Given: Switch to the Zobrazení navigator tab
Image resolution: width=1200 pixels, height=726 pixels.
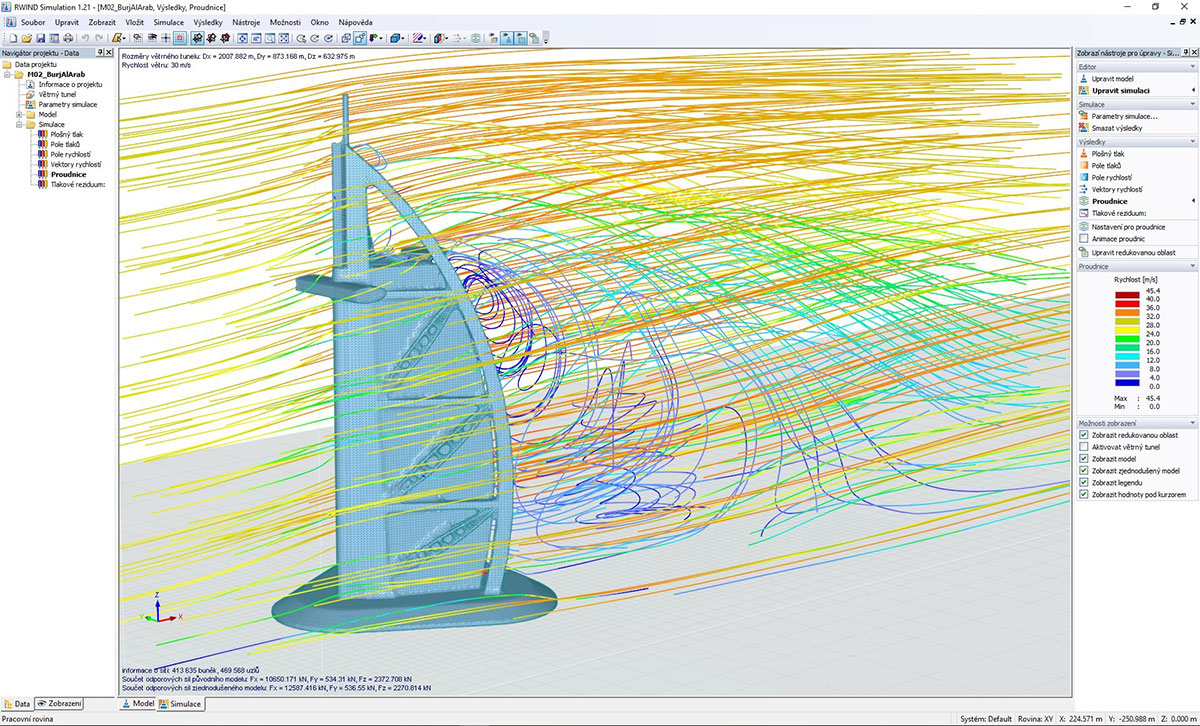Looking at the screenshot, I should 60,704.
